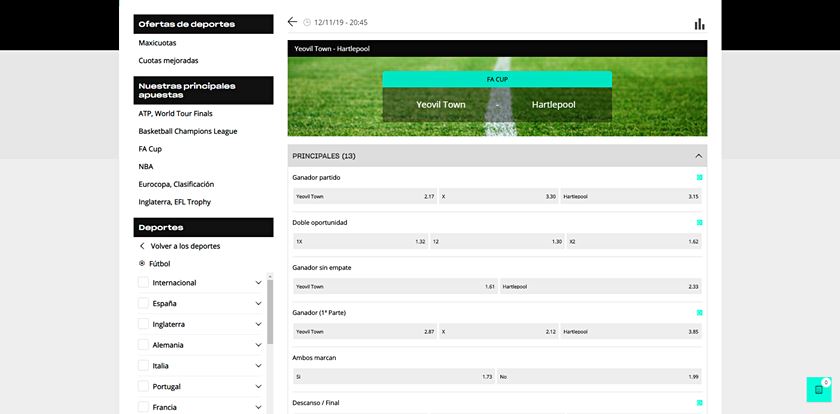Bet Yeovil Town first half at 2.87

click(x=365, y=332)
